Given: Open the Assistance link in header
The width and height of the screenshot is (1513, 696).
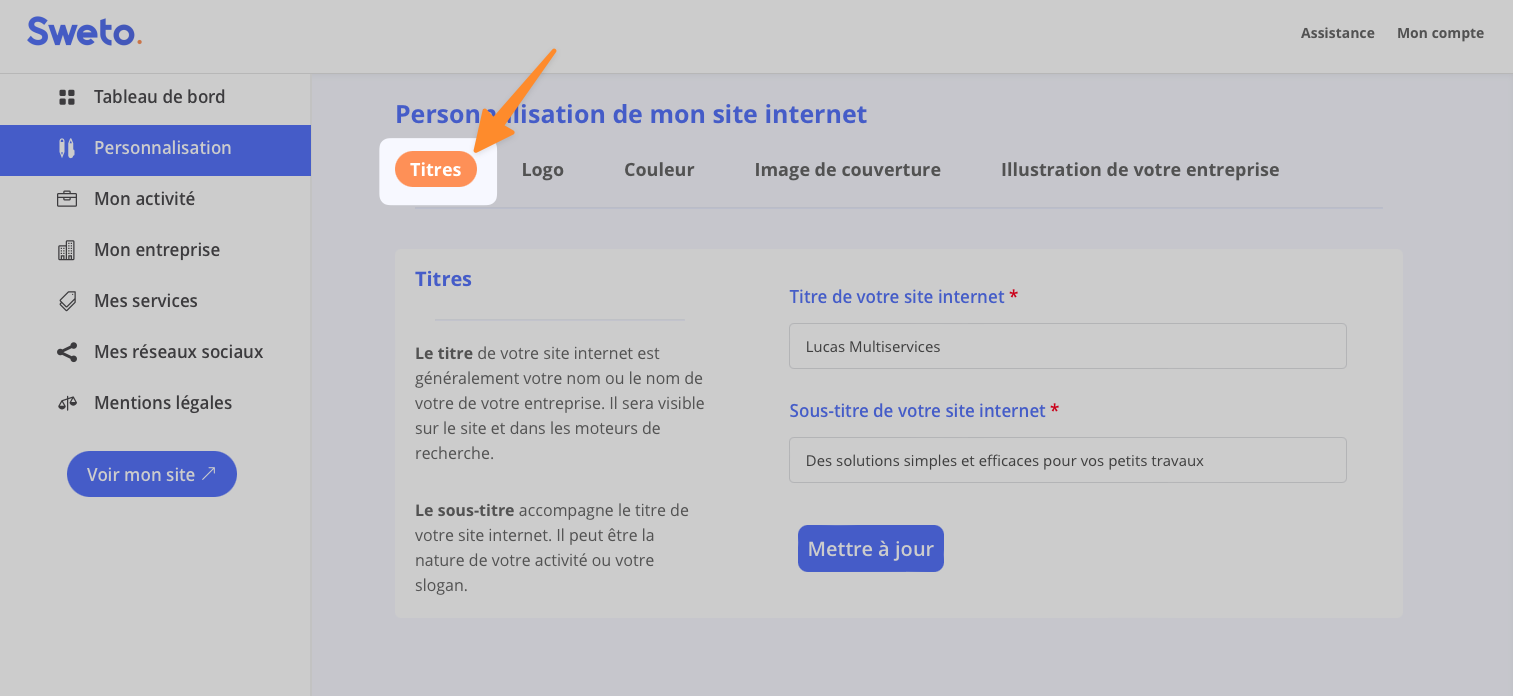Looking at the screenshot, I should tap(1337, 33).
